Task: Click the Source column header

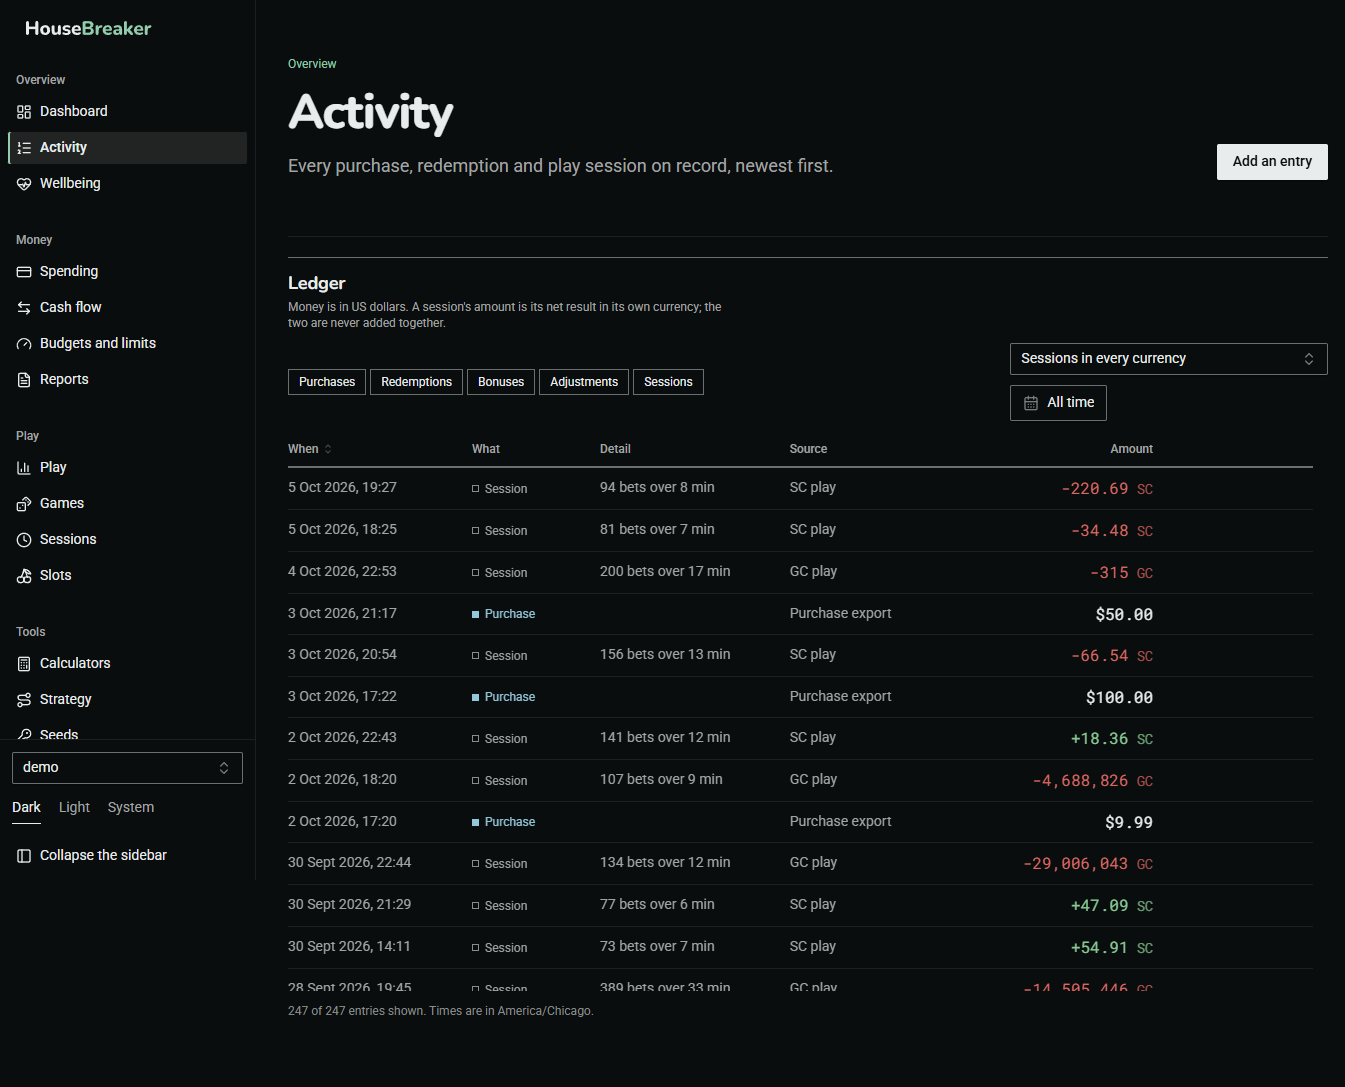Action: tap(808, 449)
